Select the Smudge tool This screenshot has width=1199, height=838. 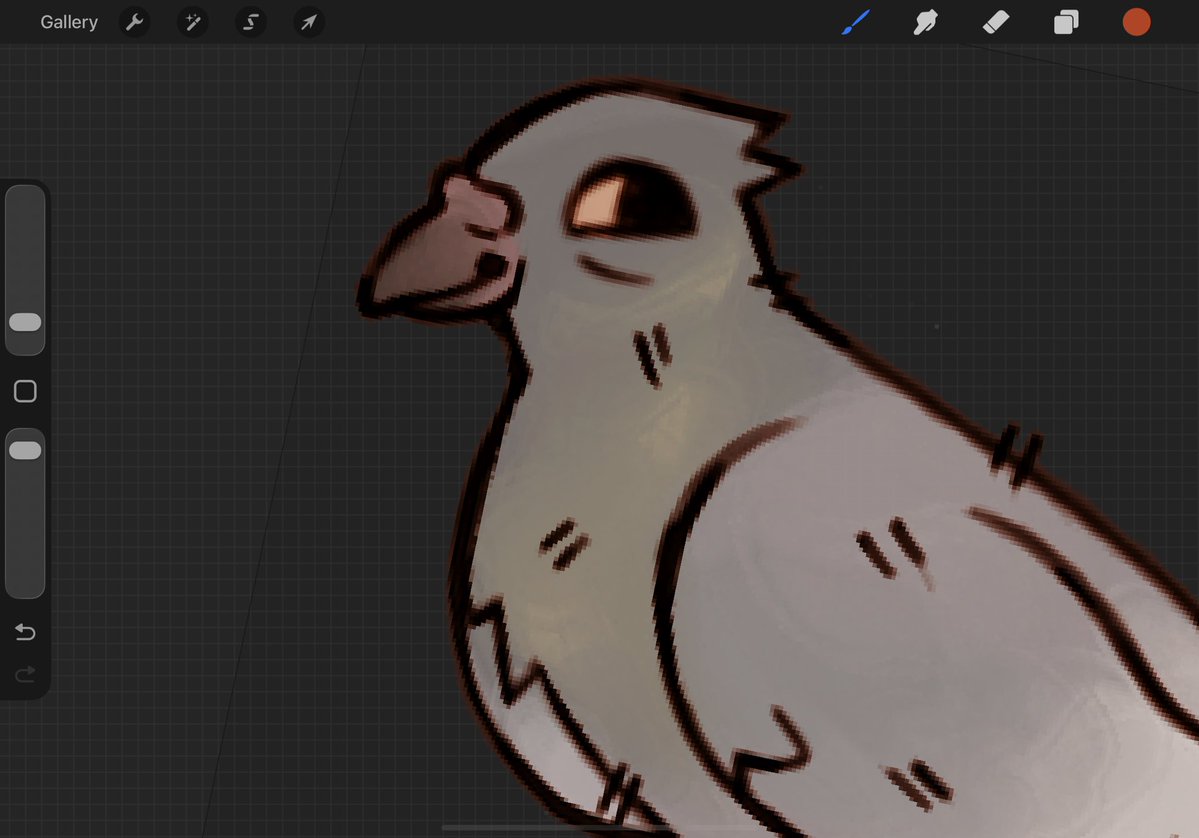click(925, 22)
